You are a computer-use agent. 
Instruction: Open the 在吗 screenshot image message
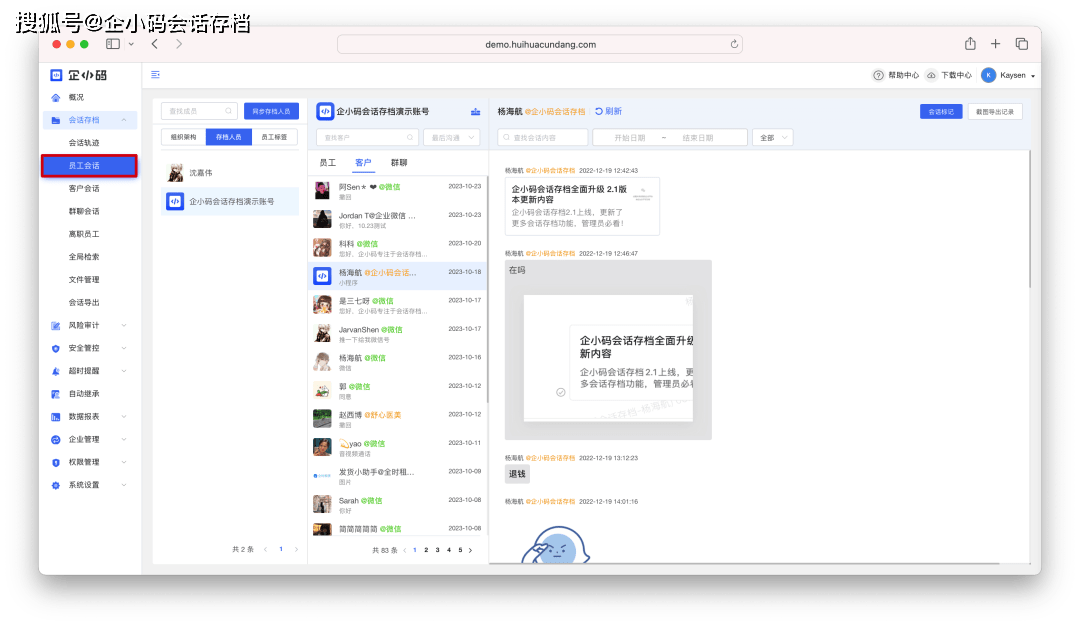click(x=608, y=350)
